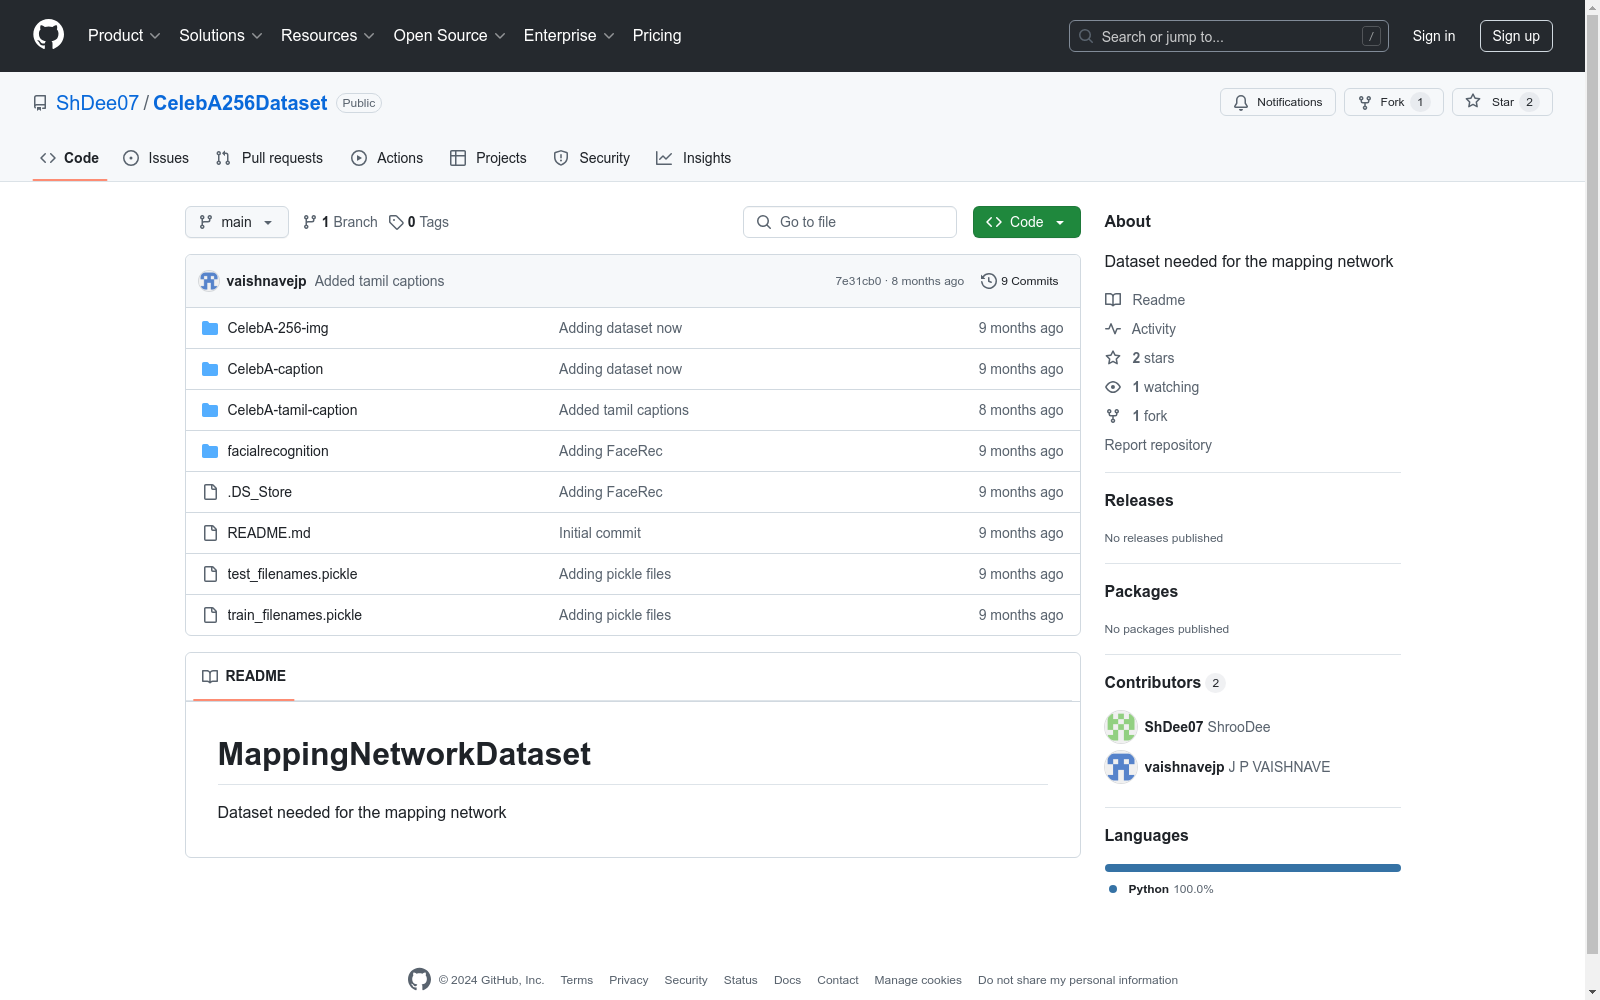Viewport: 1600px width, 1000px height.
Task: Open the Security tab
Action: tap(592, 158)
